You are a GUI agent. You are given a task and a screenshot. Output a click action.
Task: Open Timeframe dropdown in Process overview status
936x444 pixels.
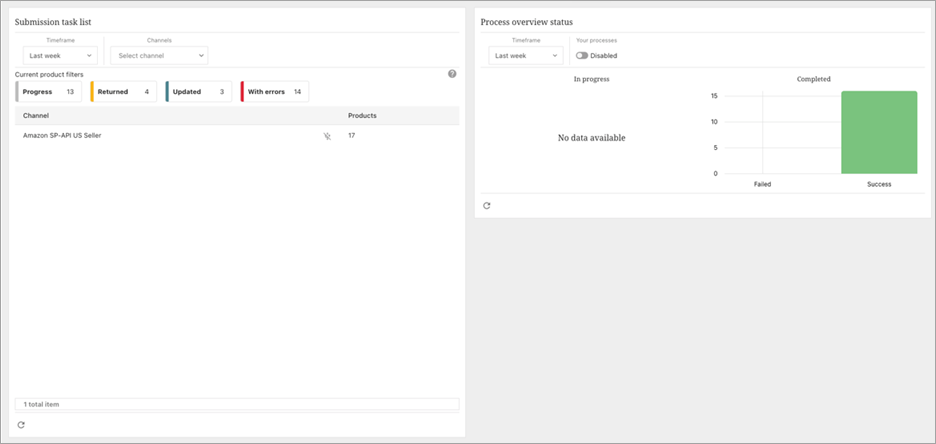tap(525, 56)
